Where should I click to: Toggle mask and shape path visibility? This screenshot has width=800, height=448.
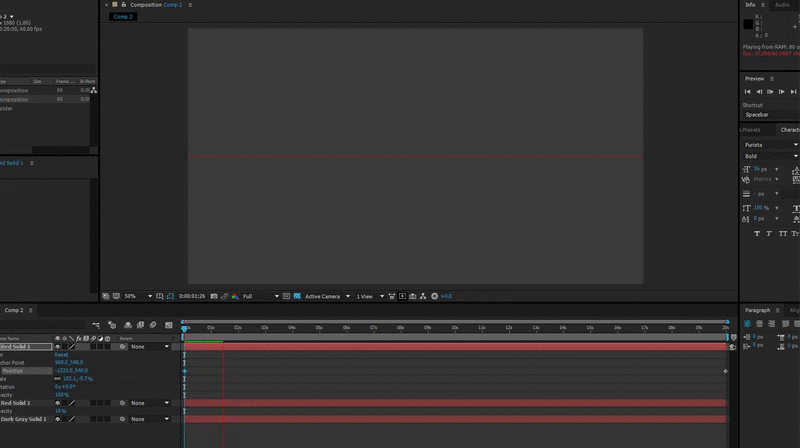[170, 296]
